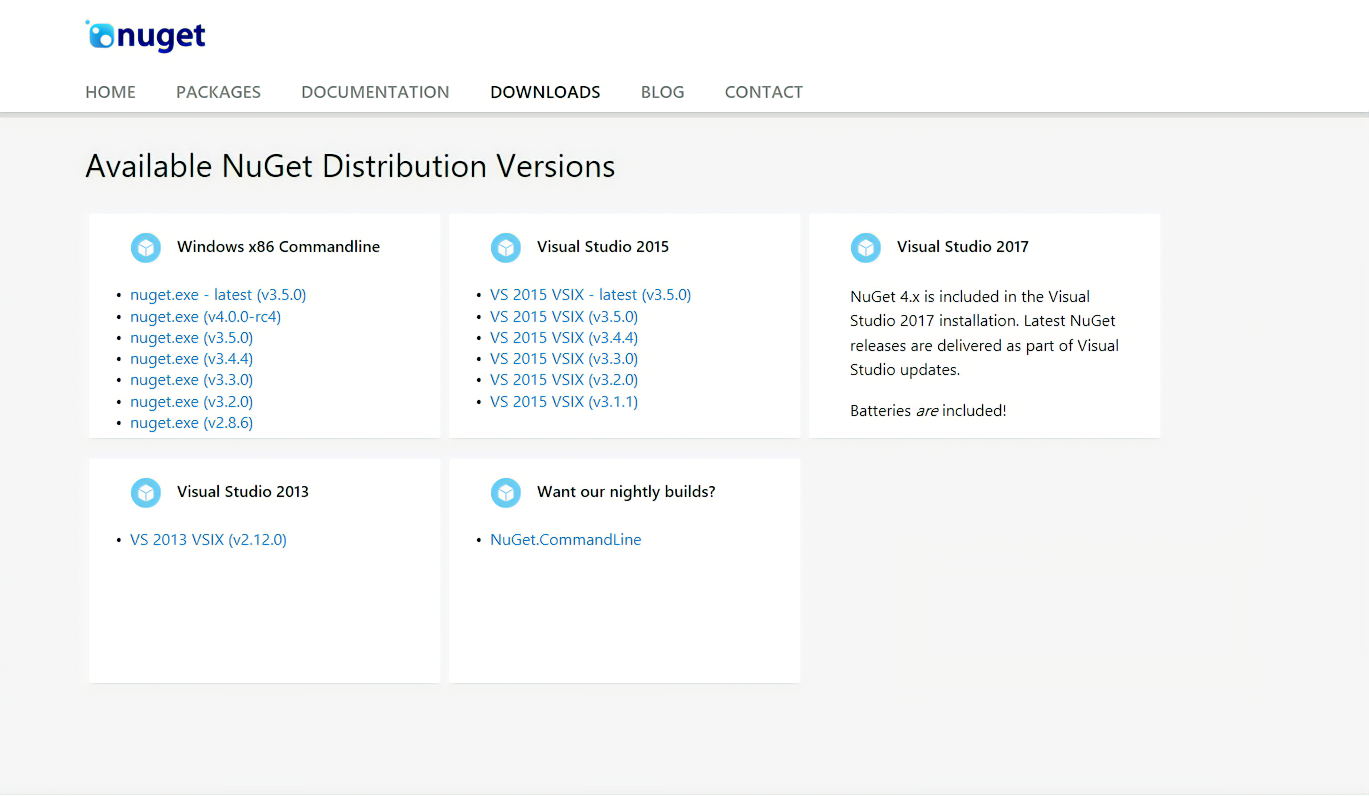This screenshot has width=1369, height=796.
Task: Click the Batteries are included text
Action: 928,411
